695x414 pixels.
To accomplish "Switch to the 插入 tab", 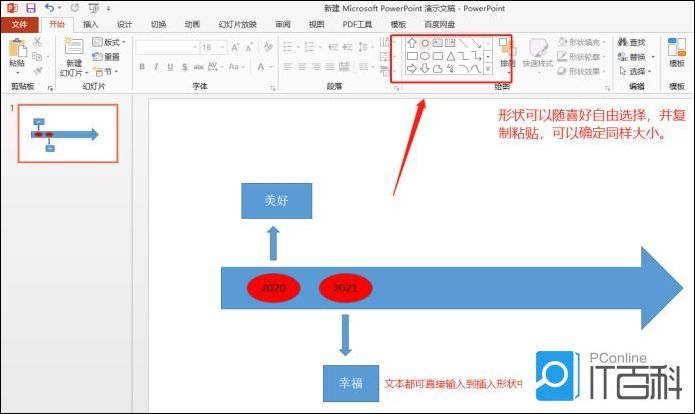I will [x=90, y=24].
